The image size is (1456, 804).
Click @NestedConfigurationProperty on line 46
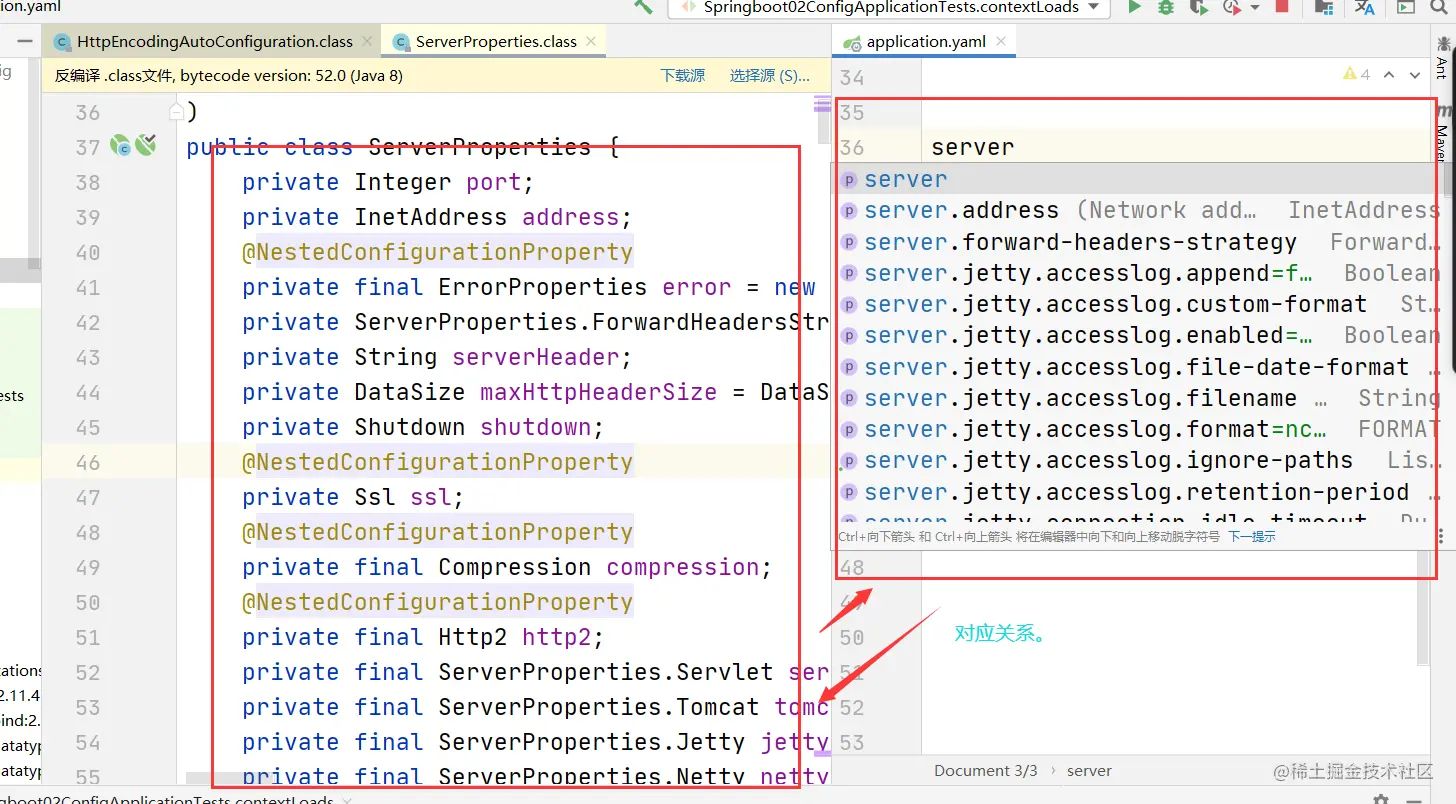pyautogui.click(x=438, y=462)
